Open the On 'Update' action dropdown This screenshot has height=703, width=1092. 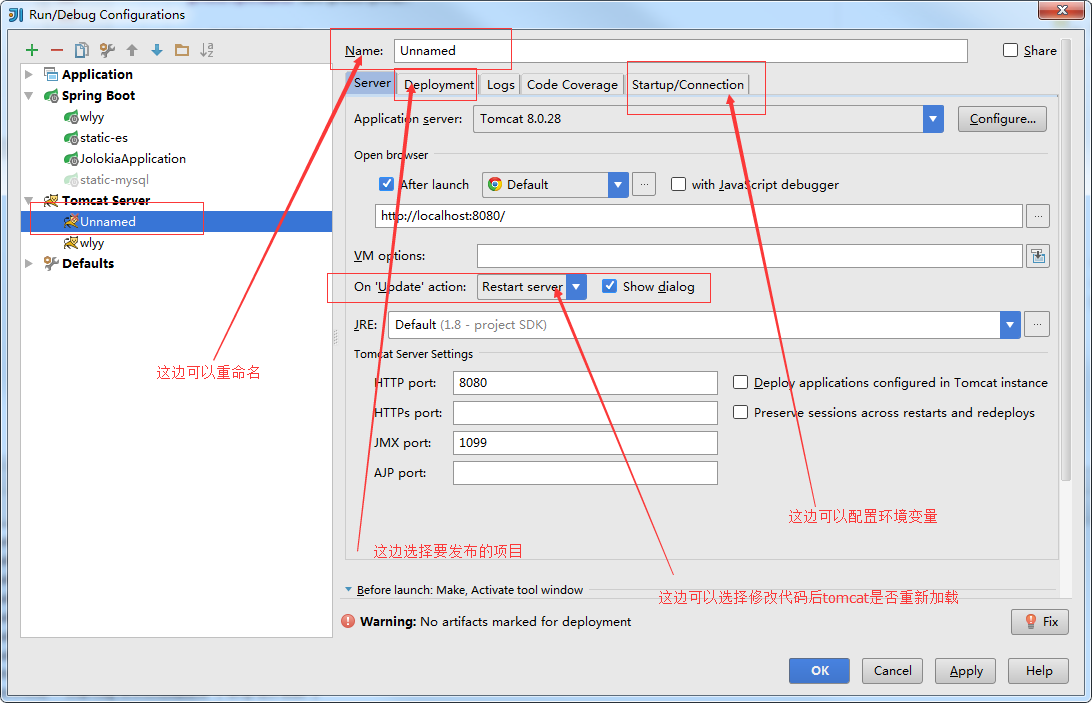coord(576,287)
